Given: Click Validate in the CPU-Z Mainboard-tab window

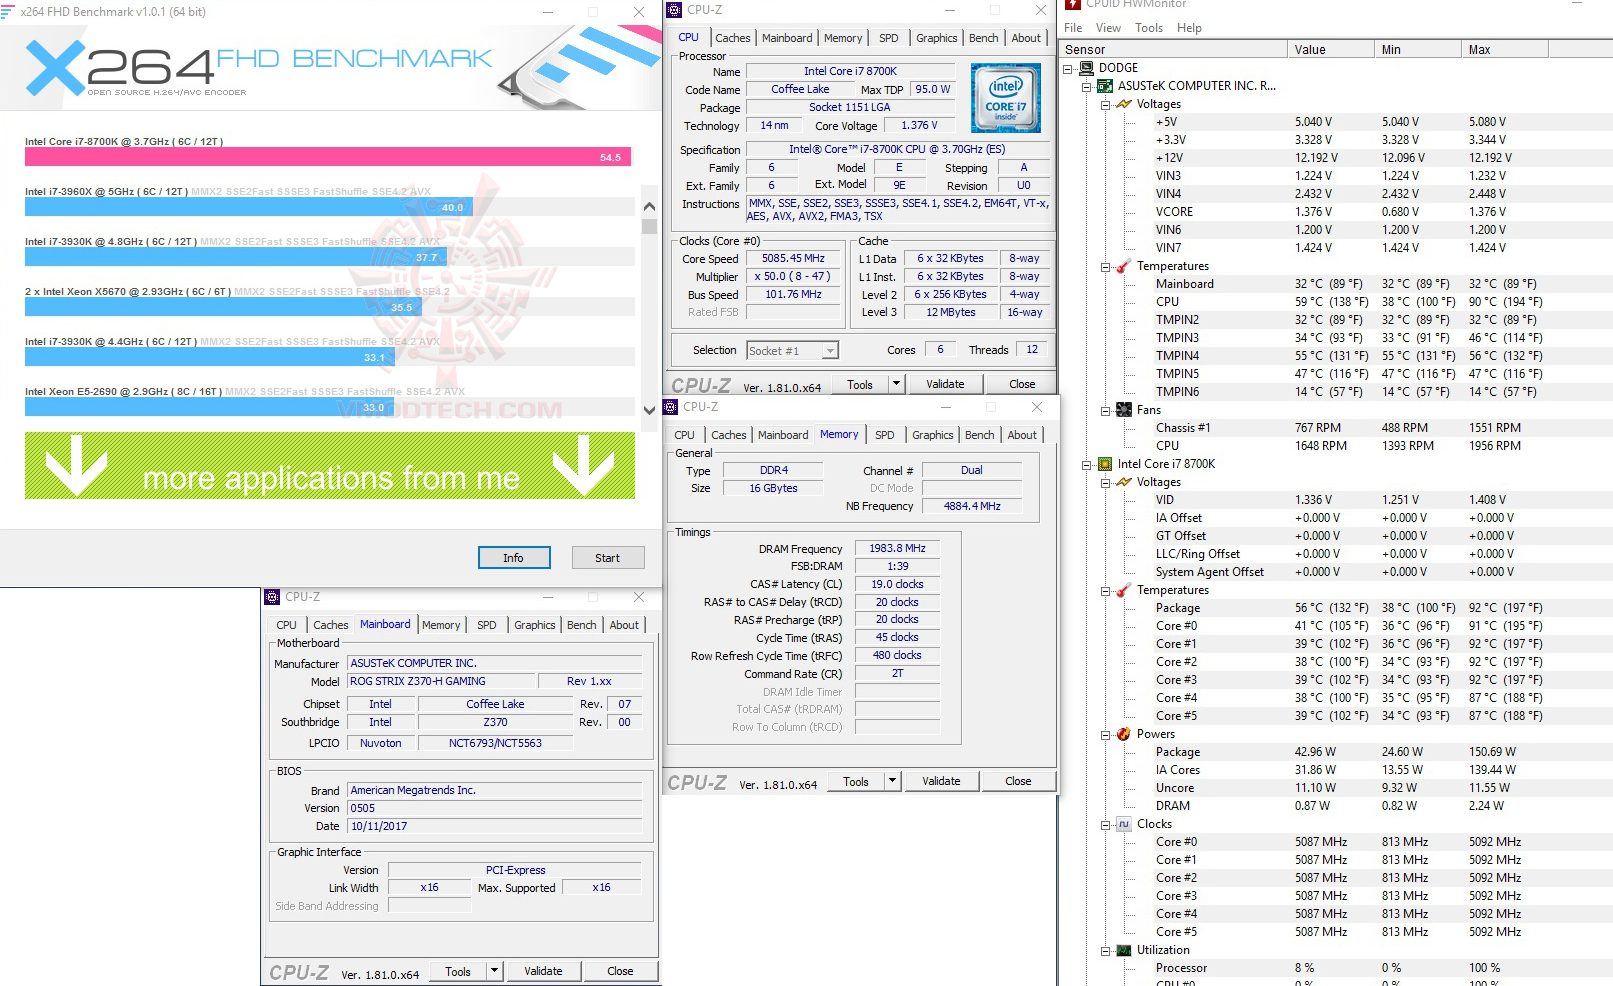Looking at the screenshot, I should pos(543,971).
